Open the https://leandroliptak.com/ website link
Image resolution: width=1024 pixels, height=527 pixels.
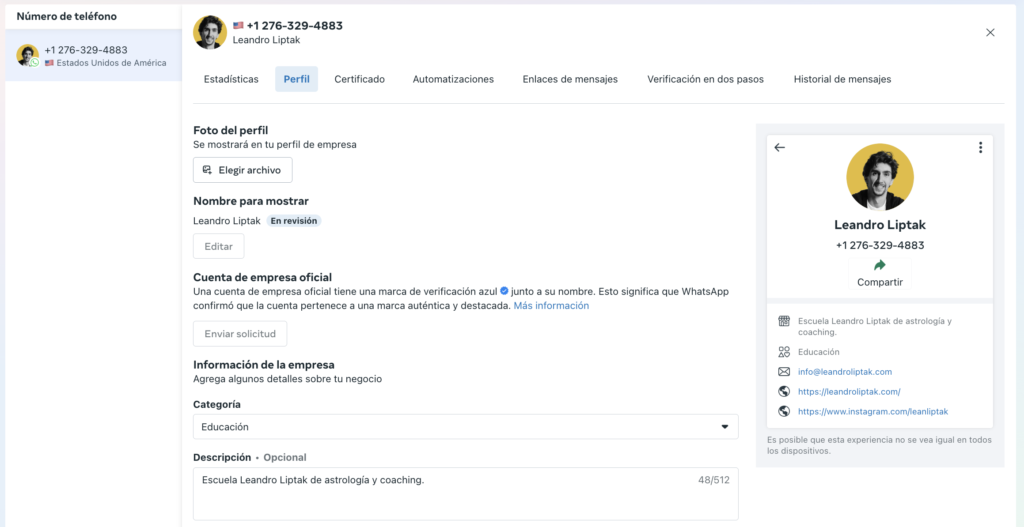(x=850, y=392)
